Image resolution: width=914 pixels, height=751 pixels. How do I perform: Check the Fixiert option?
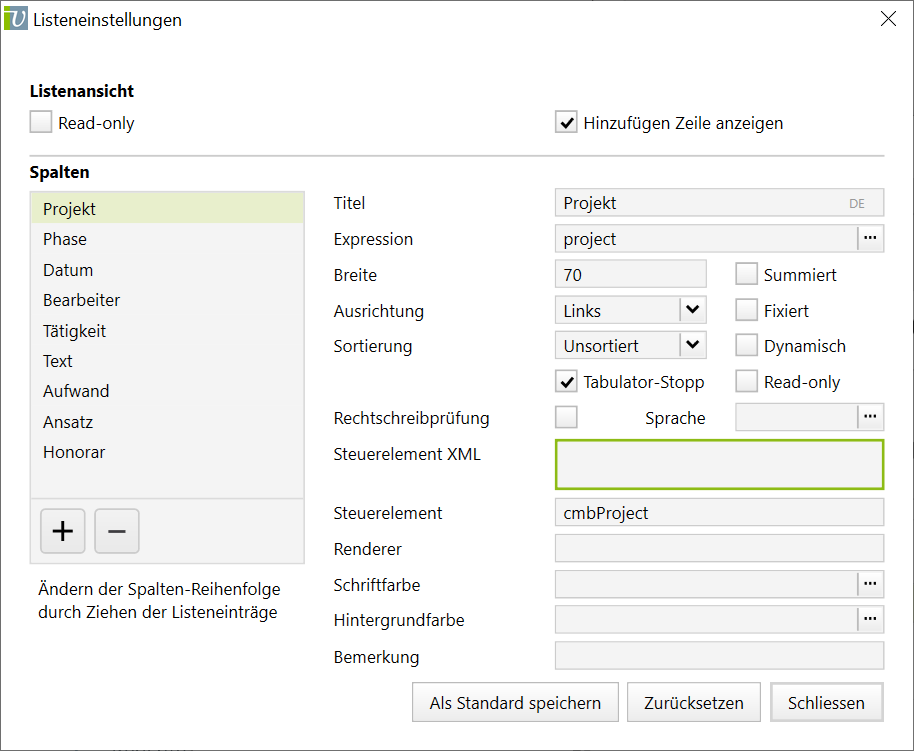click(747, 310)
